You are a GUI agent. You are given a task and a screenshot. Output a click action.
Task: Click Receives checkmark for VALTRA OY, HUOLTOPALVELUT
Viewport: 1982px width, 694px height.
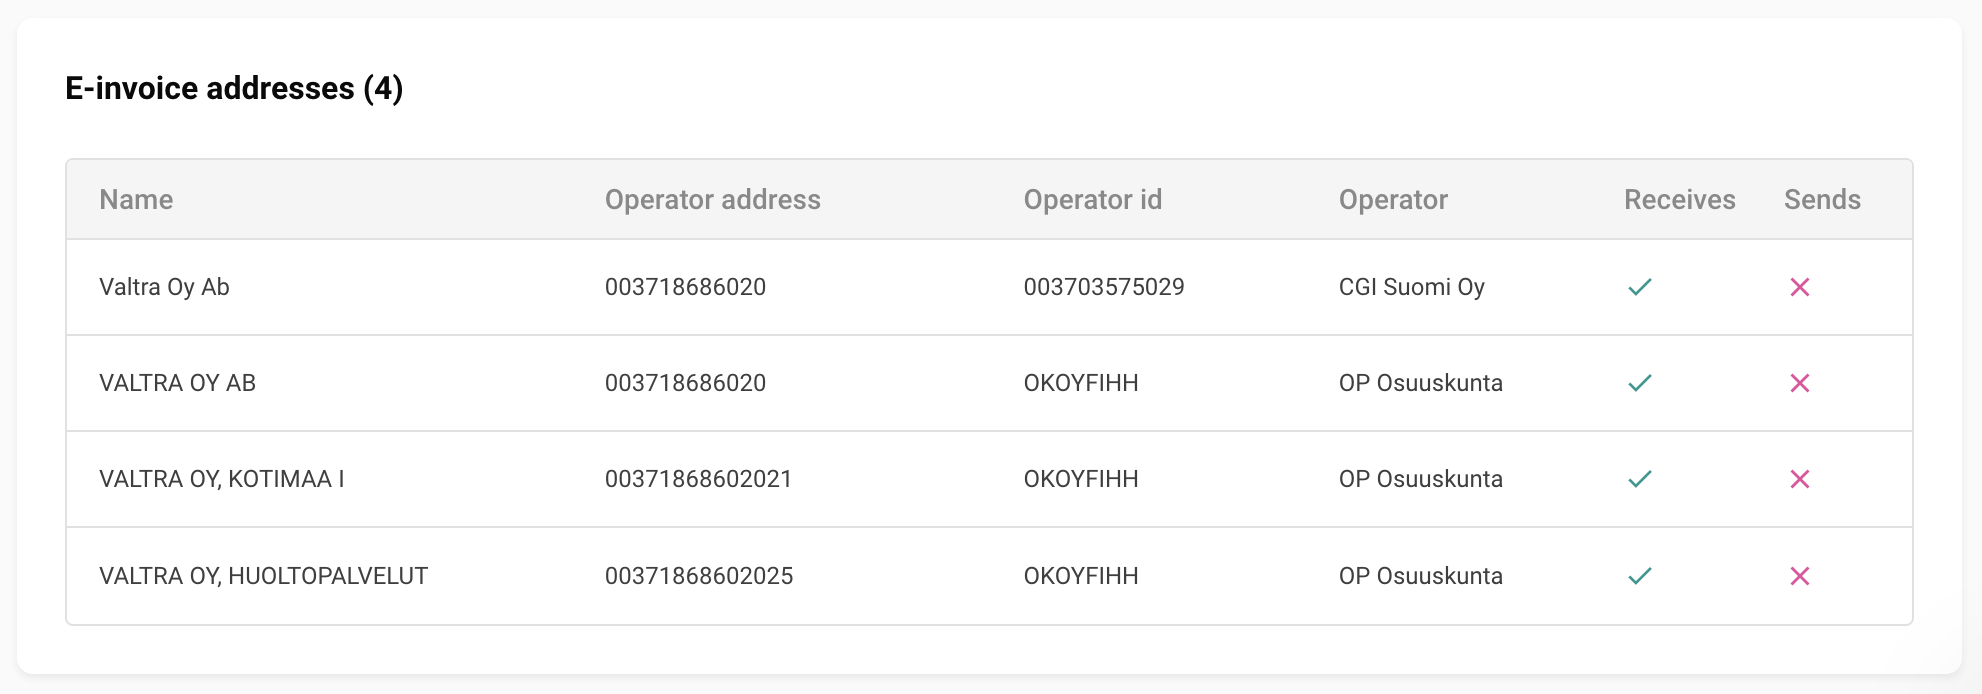tap(1639, 576)
